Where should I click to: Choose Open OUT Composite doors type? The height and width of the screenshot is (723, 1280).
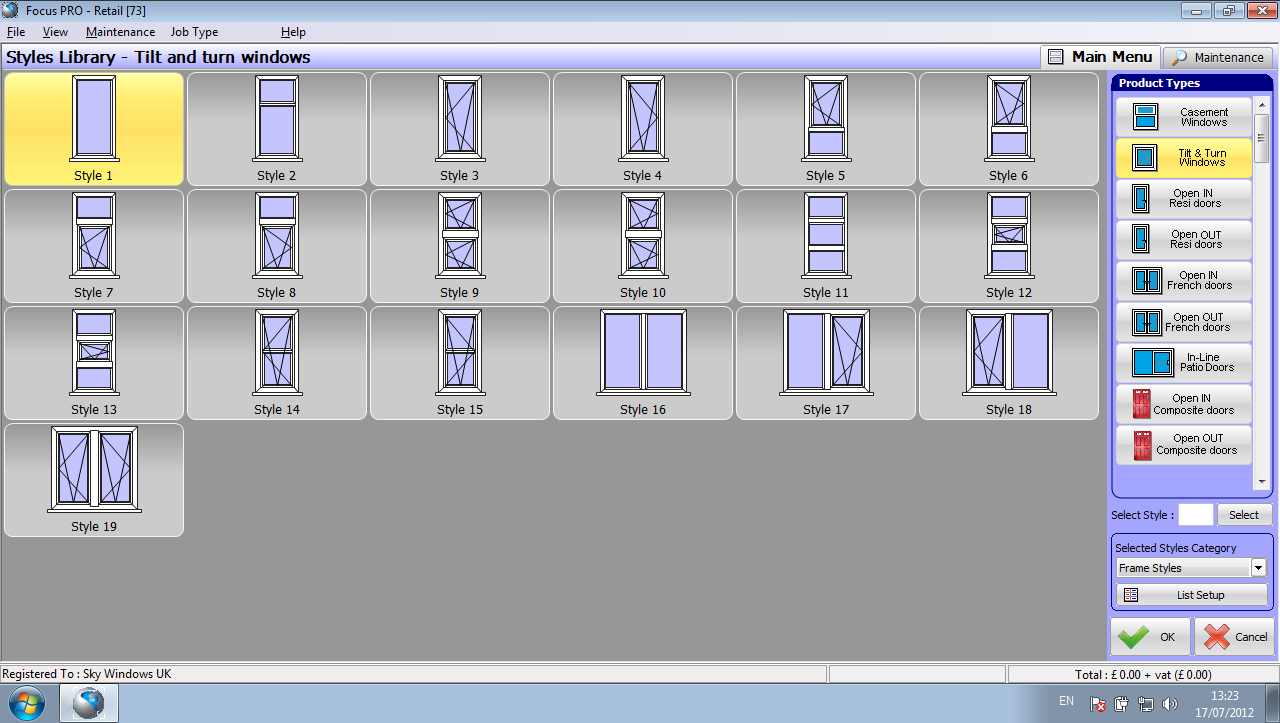click(1183, 445)
